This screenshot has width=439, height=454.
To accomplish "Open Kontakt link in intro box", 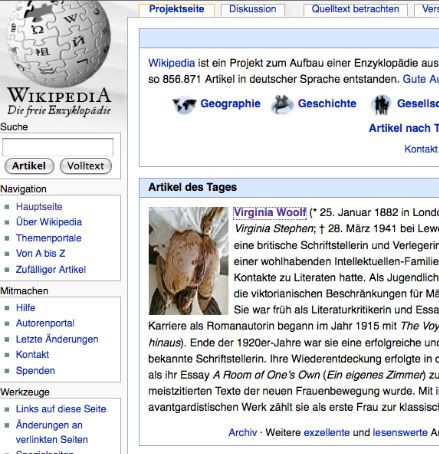I will [421, 149].
